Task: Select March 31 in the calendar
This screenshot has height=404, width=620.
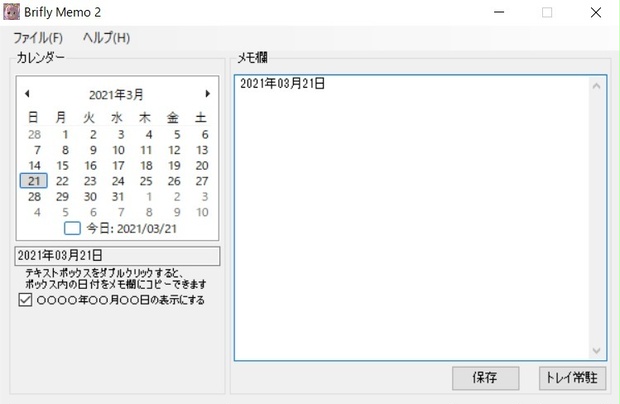Action: (118, 196)
